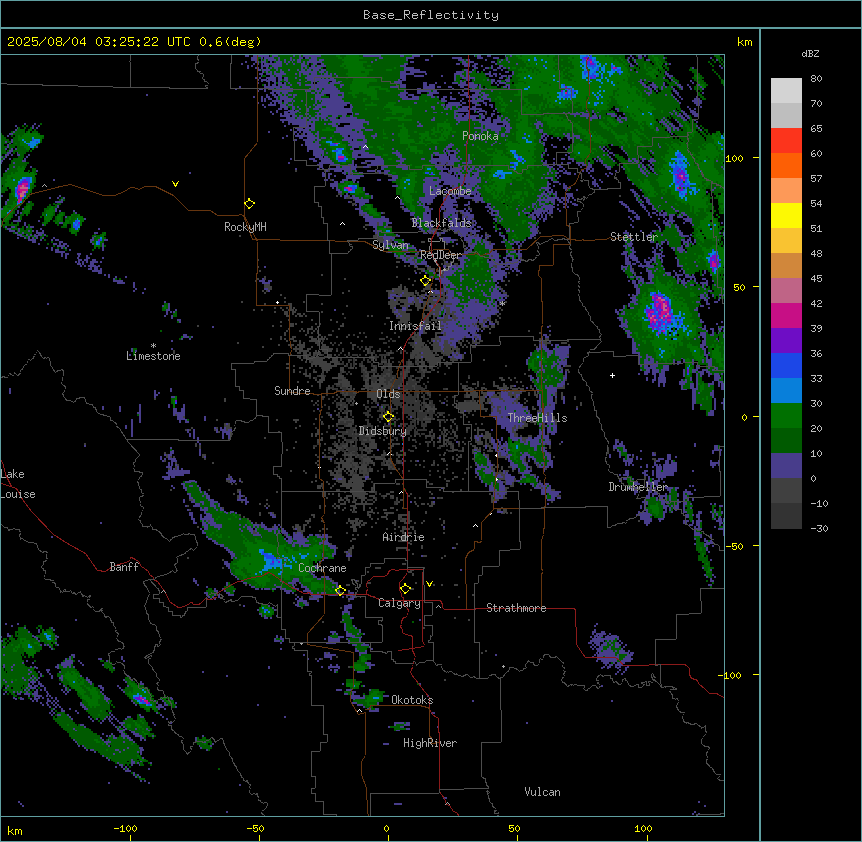The height and width of the screenshot is (842, 862).
Task: Click the Sylvan label
Action: [x=390, y=245]
